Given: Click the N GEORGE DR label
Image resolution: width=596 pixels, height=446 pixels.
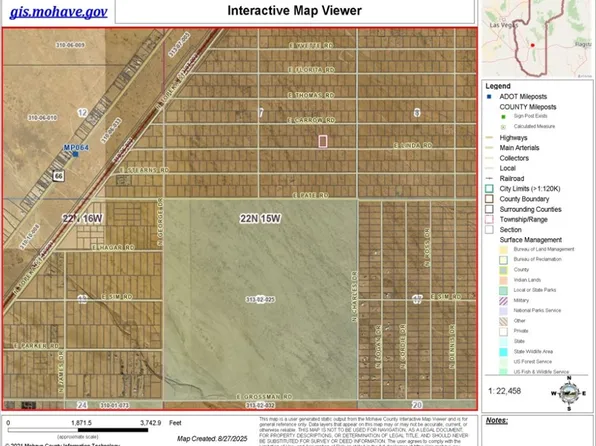Looking at the screenshot, I should click(x=160, y=221).
